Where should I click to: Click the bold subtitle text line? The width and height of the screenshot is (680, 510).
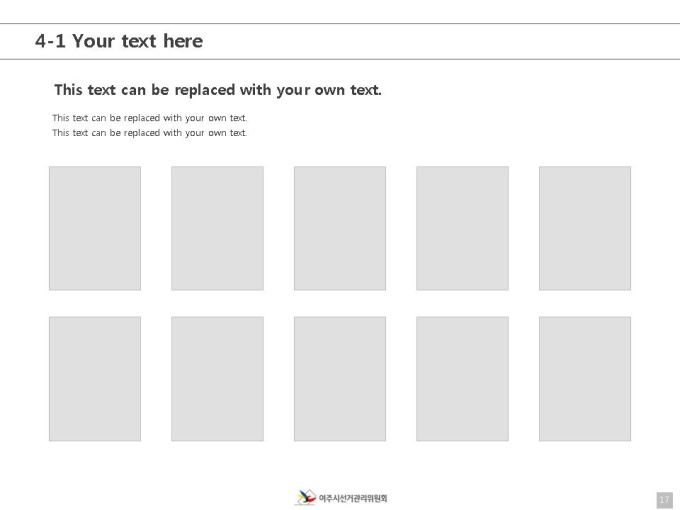point(218,90)
